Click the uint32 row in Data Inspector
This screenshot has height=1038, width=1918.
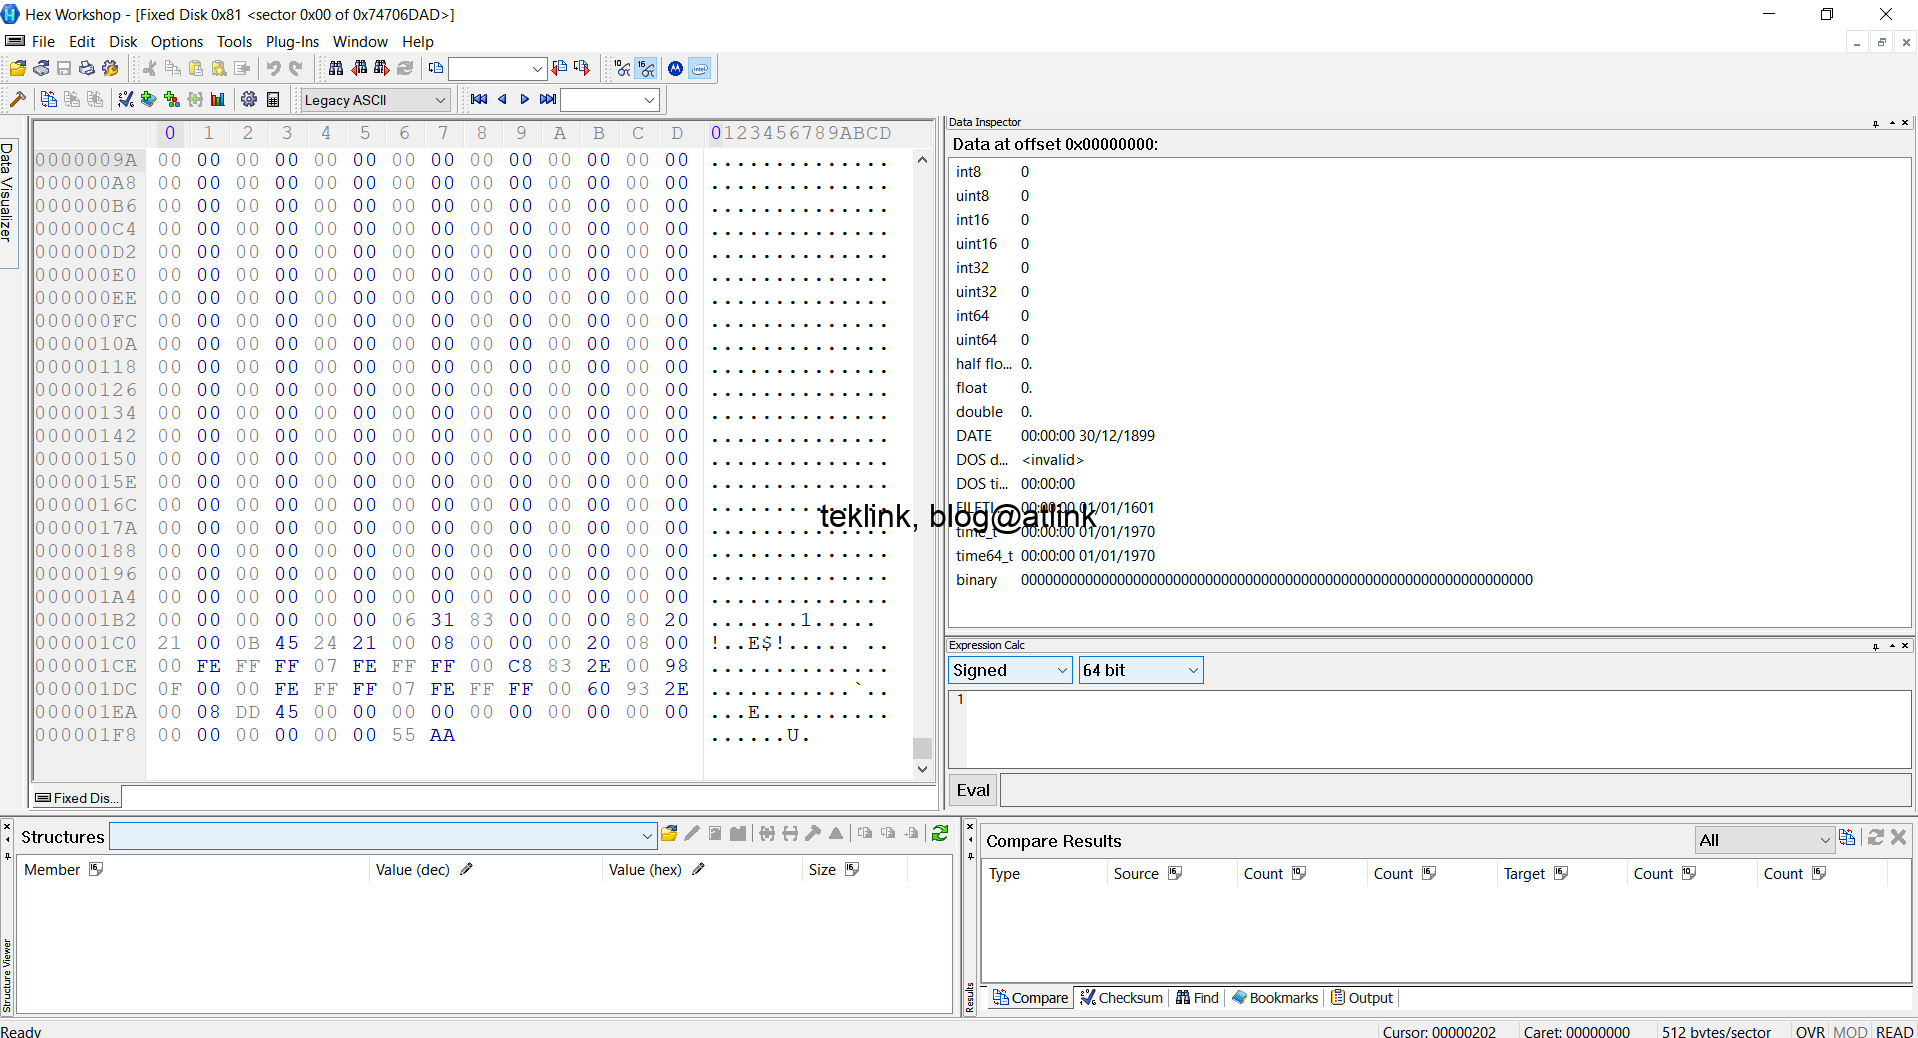tap(1428, 292)
